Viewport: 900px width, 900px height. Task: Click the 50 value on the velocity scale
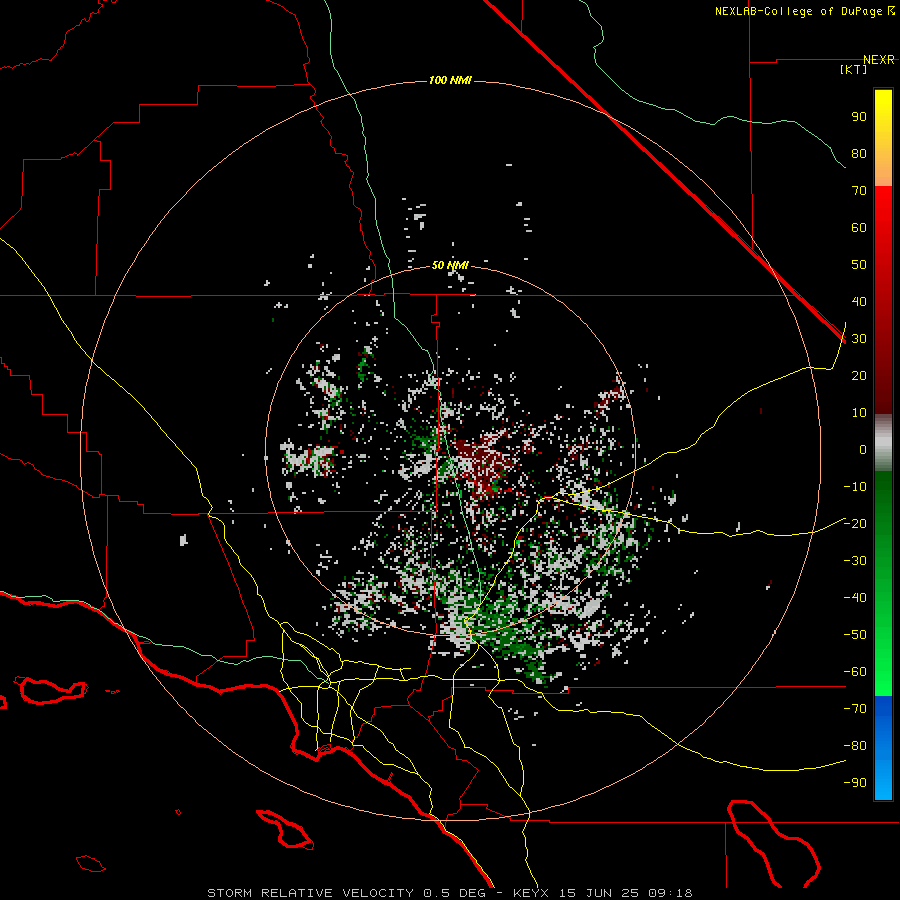point(859,265)
